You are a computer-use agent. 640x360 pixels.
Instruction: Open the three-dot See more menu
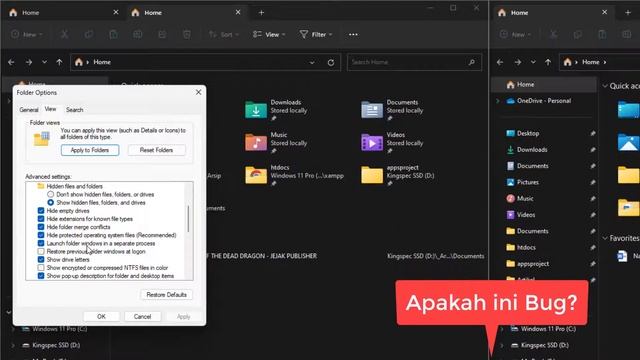tap(353, 35)
